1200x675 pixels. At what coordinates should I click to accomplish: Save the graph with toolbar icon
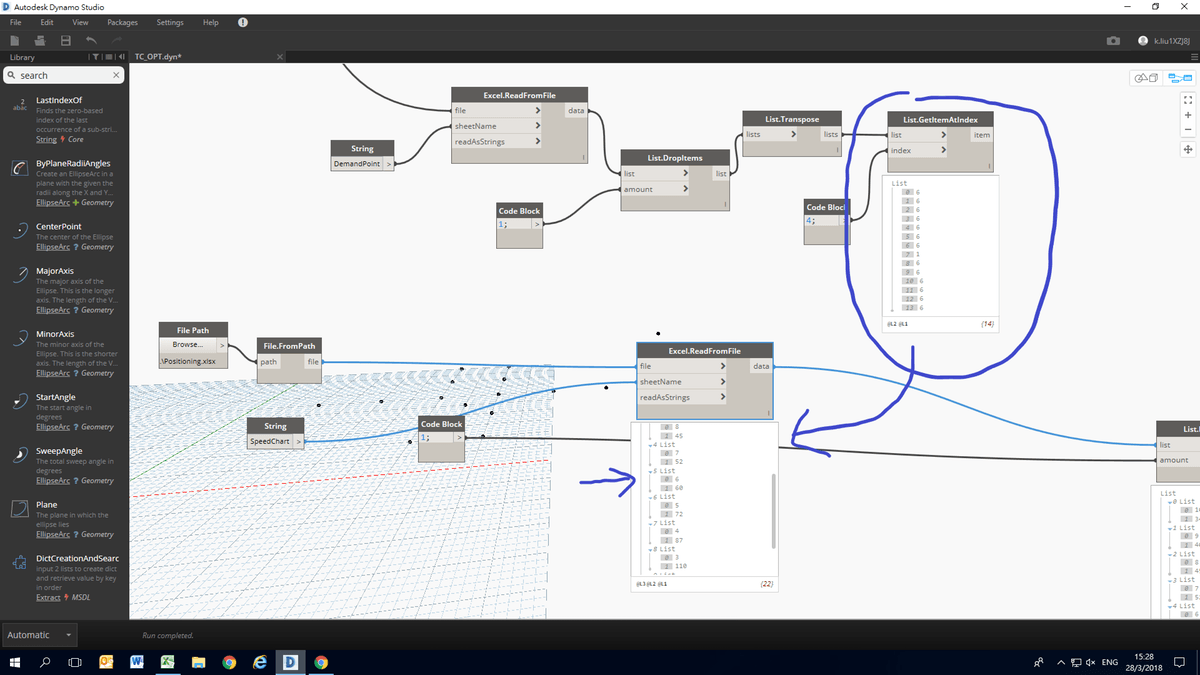[66, 40]
